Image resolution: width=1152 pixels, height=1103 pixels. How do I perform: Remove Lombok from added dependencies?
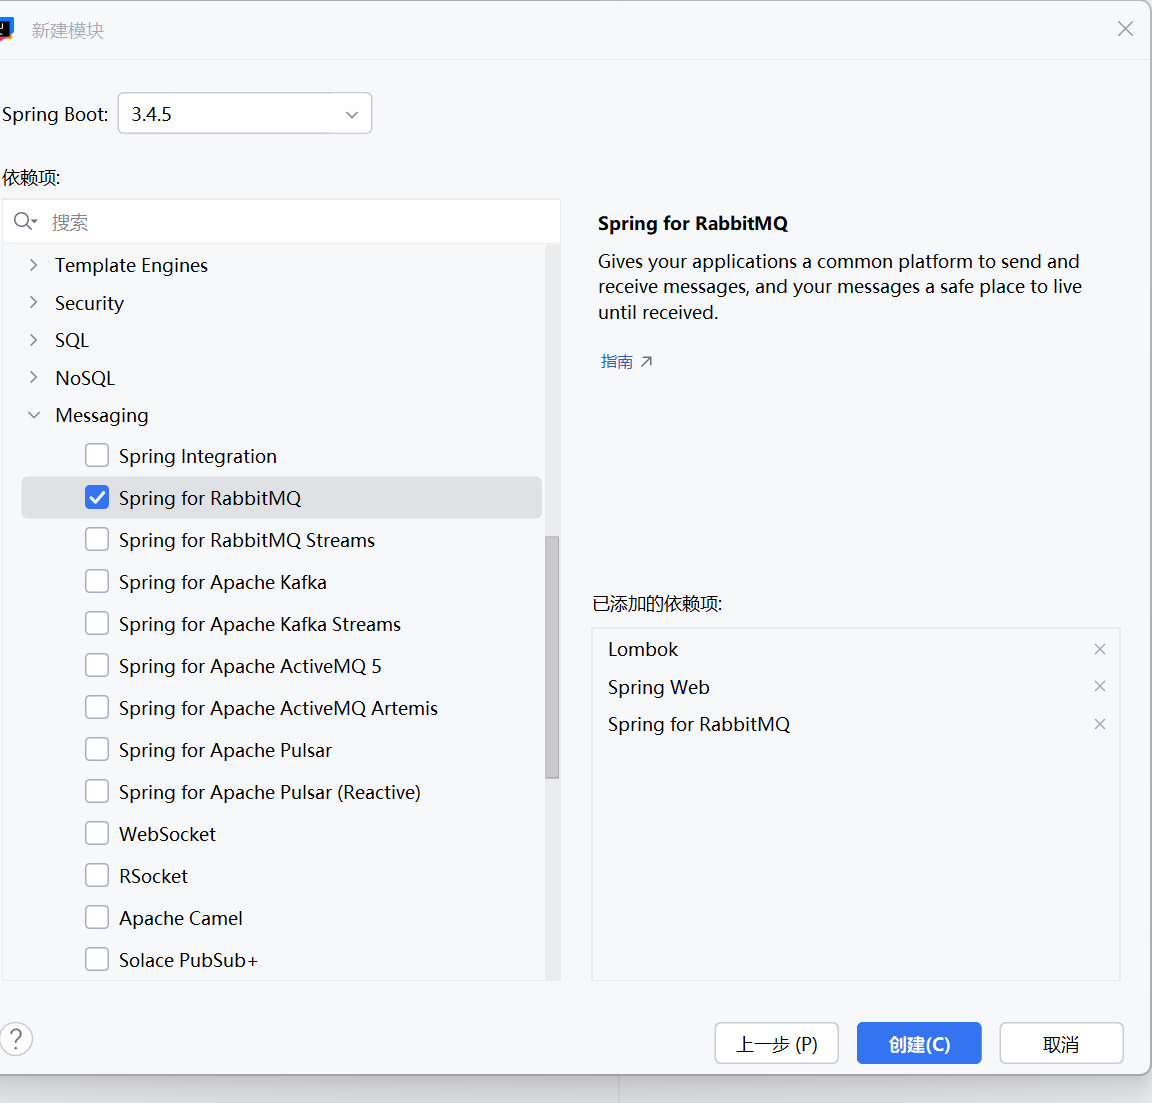pyautogui.click(x=1100, y=649)
